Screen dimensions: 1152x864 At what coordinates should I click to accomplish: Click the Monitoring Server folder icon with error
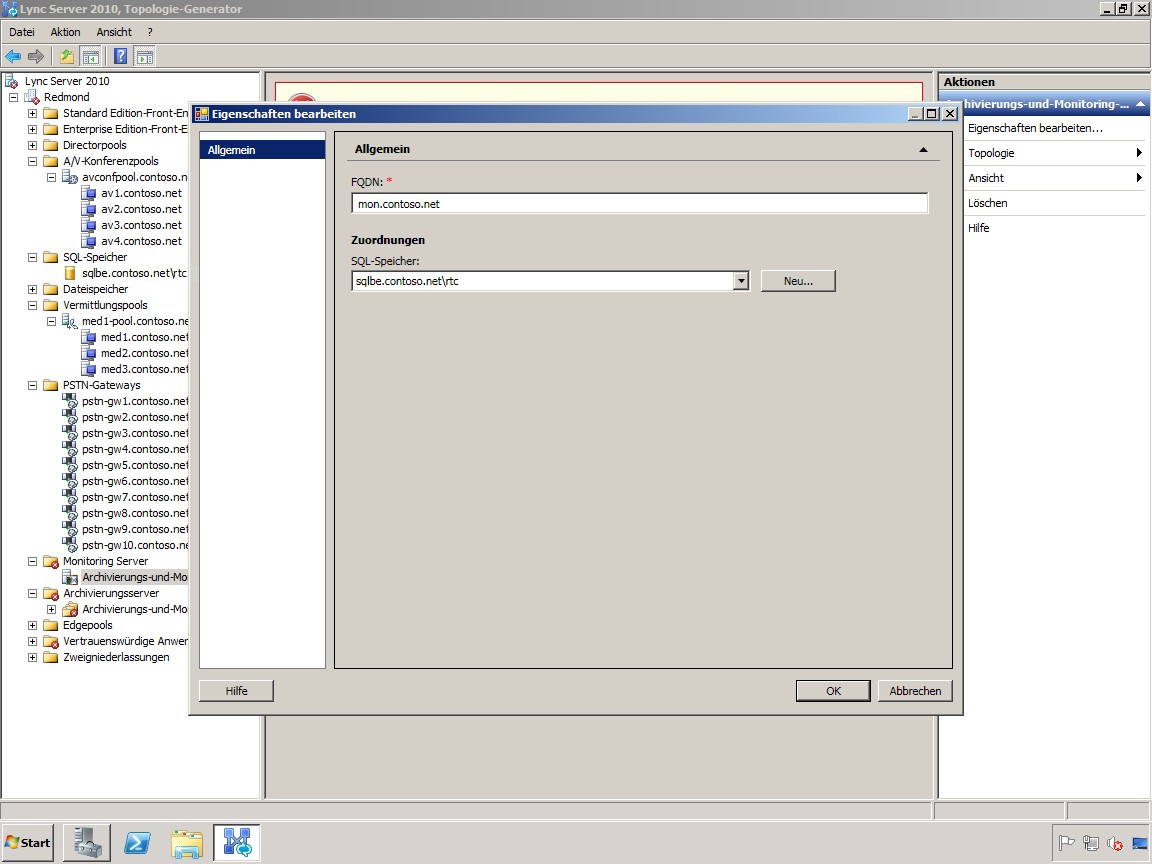[51, 562]
